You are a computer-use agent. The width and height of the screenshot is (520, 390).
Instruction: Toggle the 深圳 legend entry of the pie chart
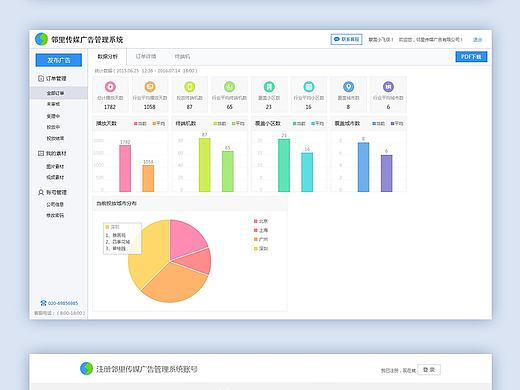(x=261, y=248)
